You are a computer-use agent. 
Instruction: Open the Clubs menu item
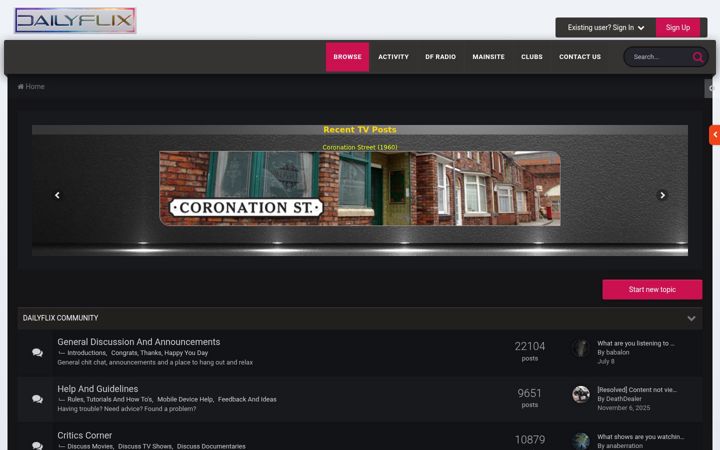532,57
